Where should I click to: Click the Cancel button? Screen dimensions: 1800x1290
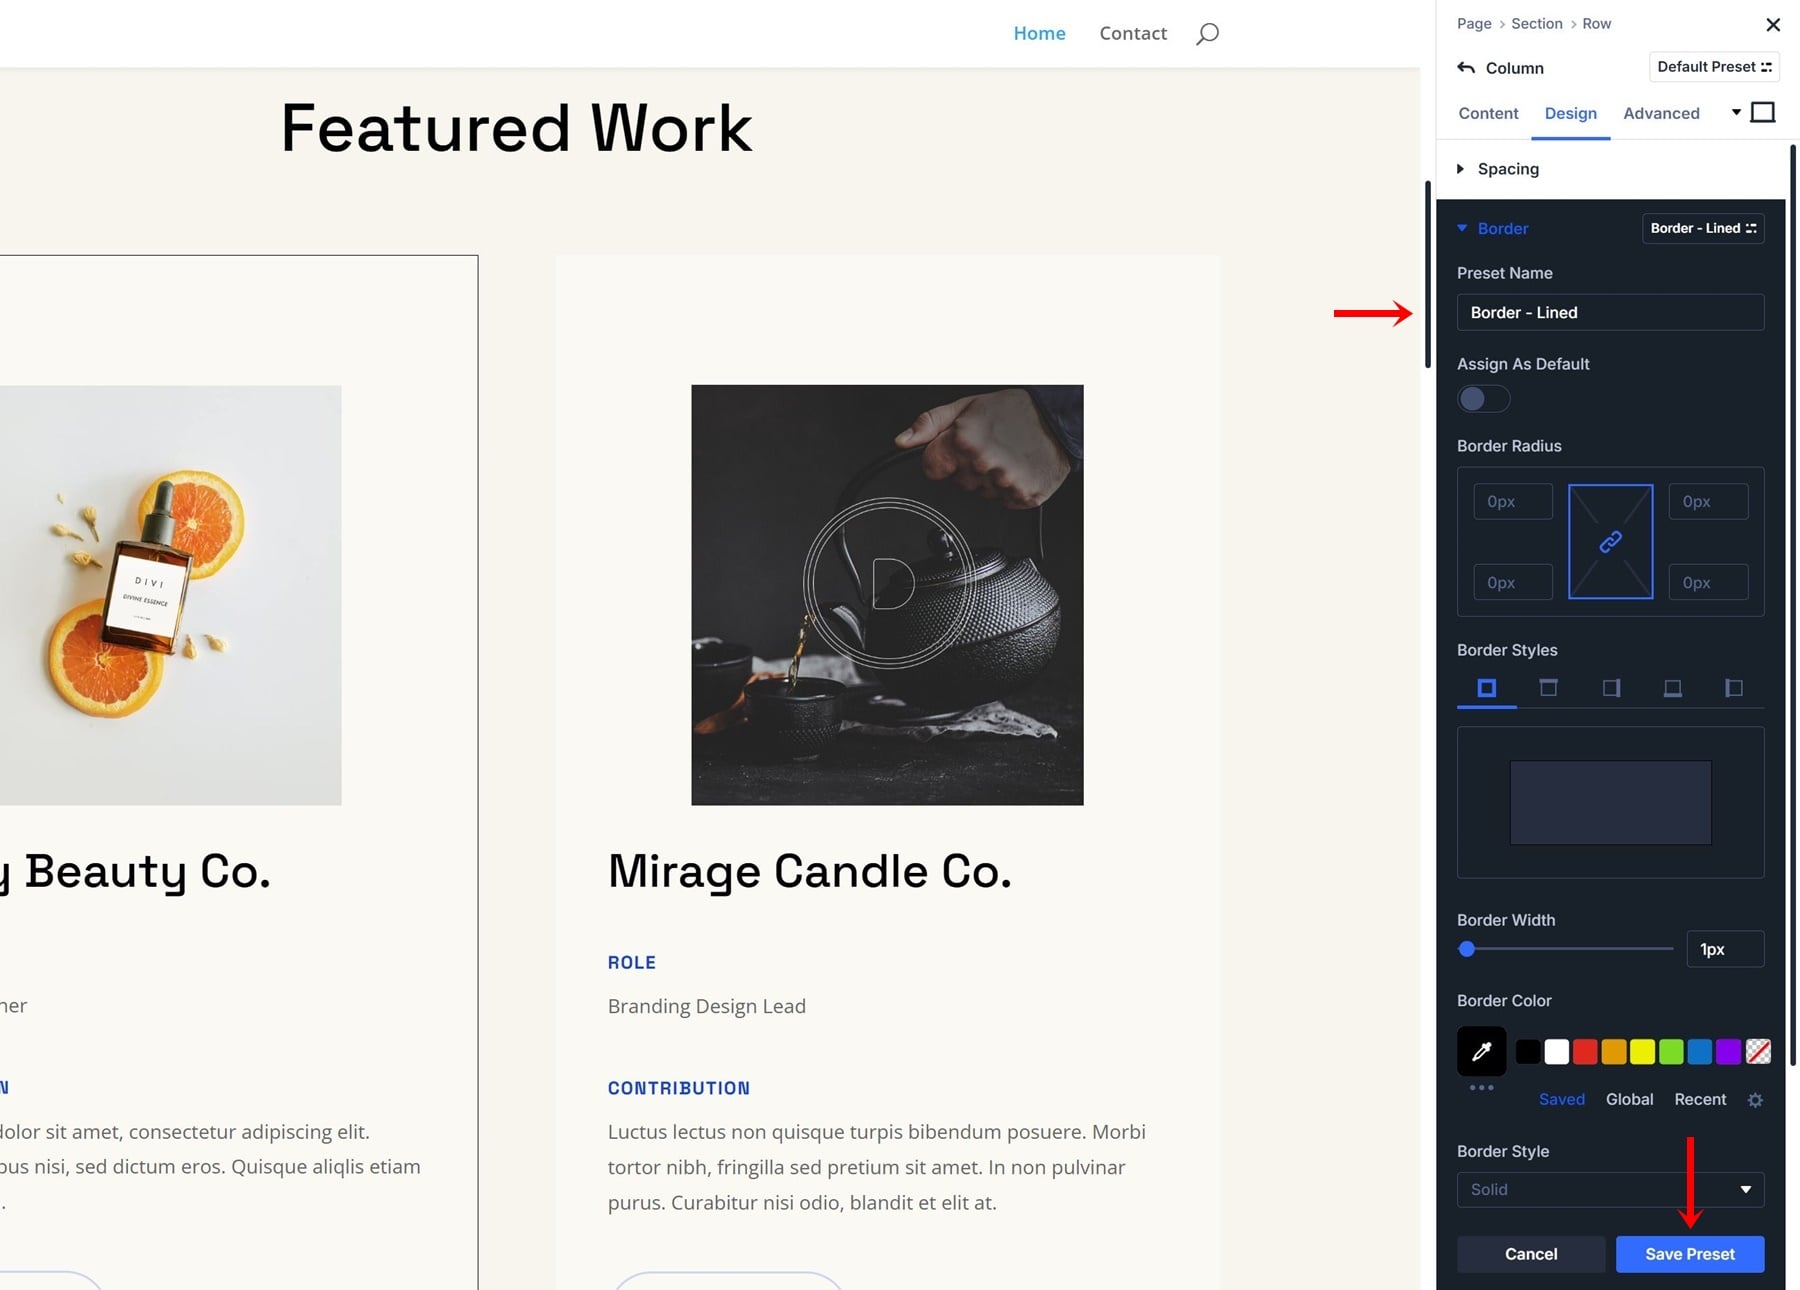1530,1254
